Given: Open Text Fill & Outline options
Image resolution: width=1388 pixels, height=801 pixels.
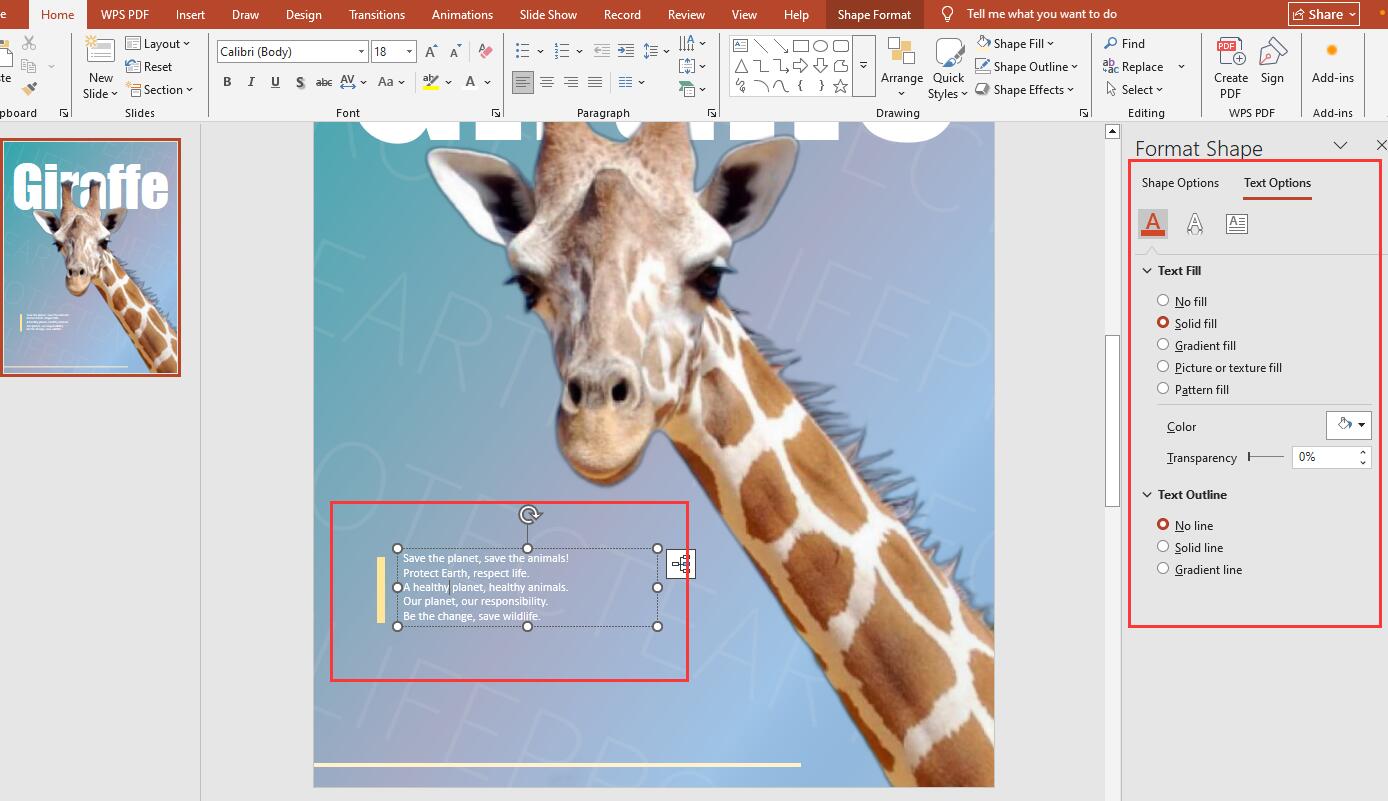Looking at the screenshot, I should pos(1153,223).
